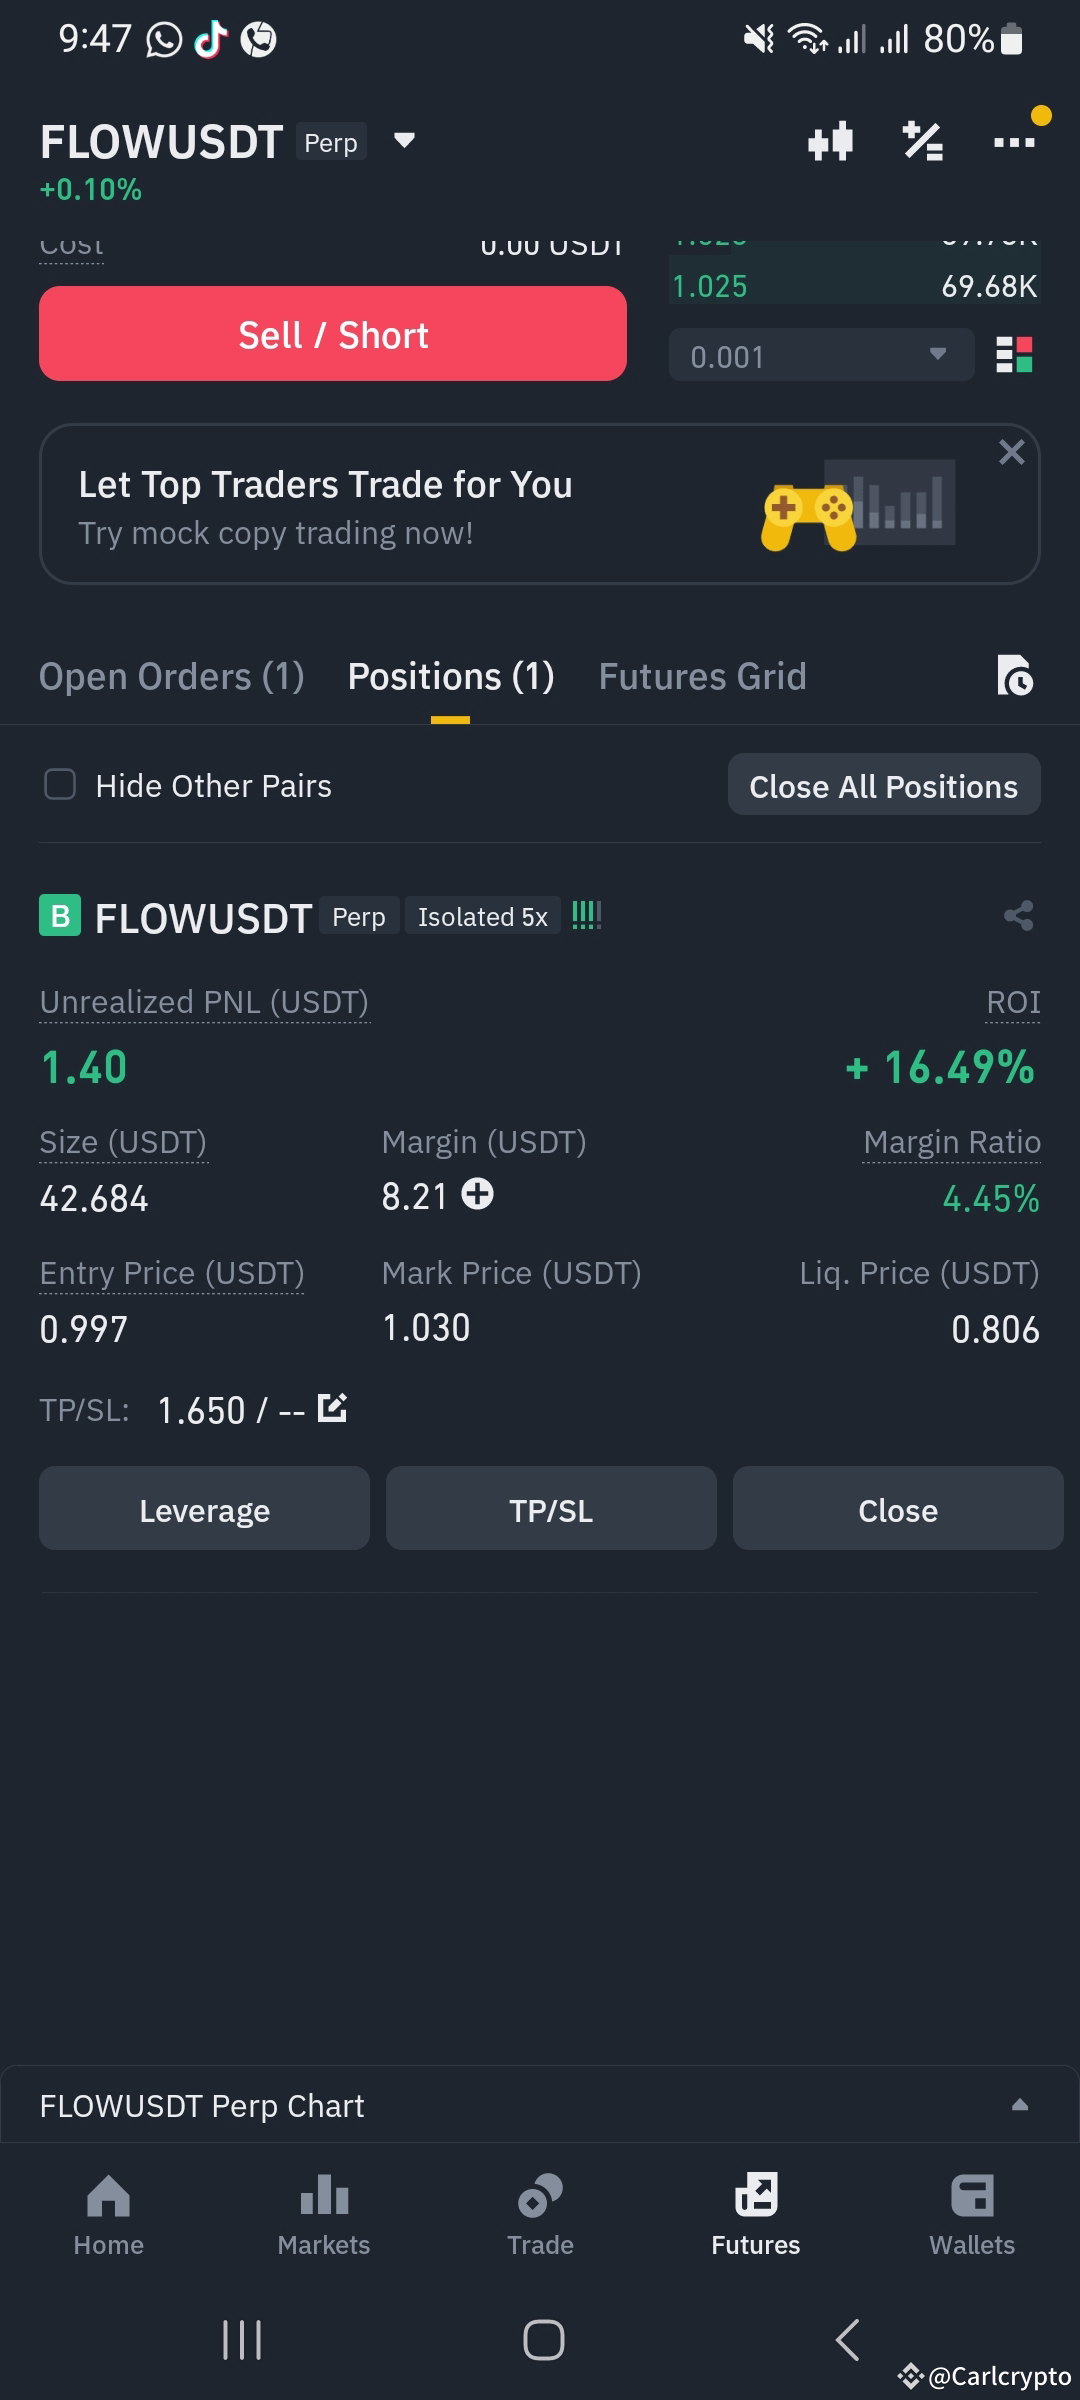
Task: Share the FLOWUSDT position
Action: pos(1019,915)
